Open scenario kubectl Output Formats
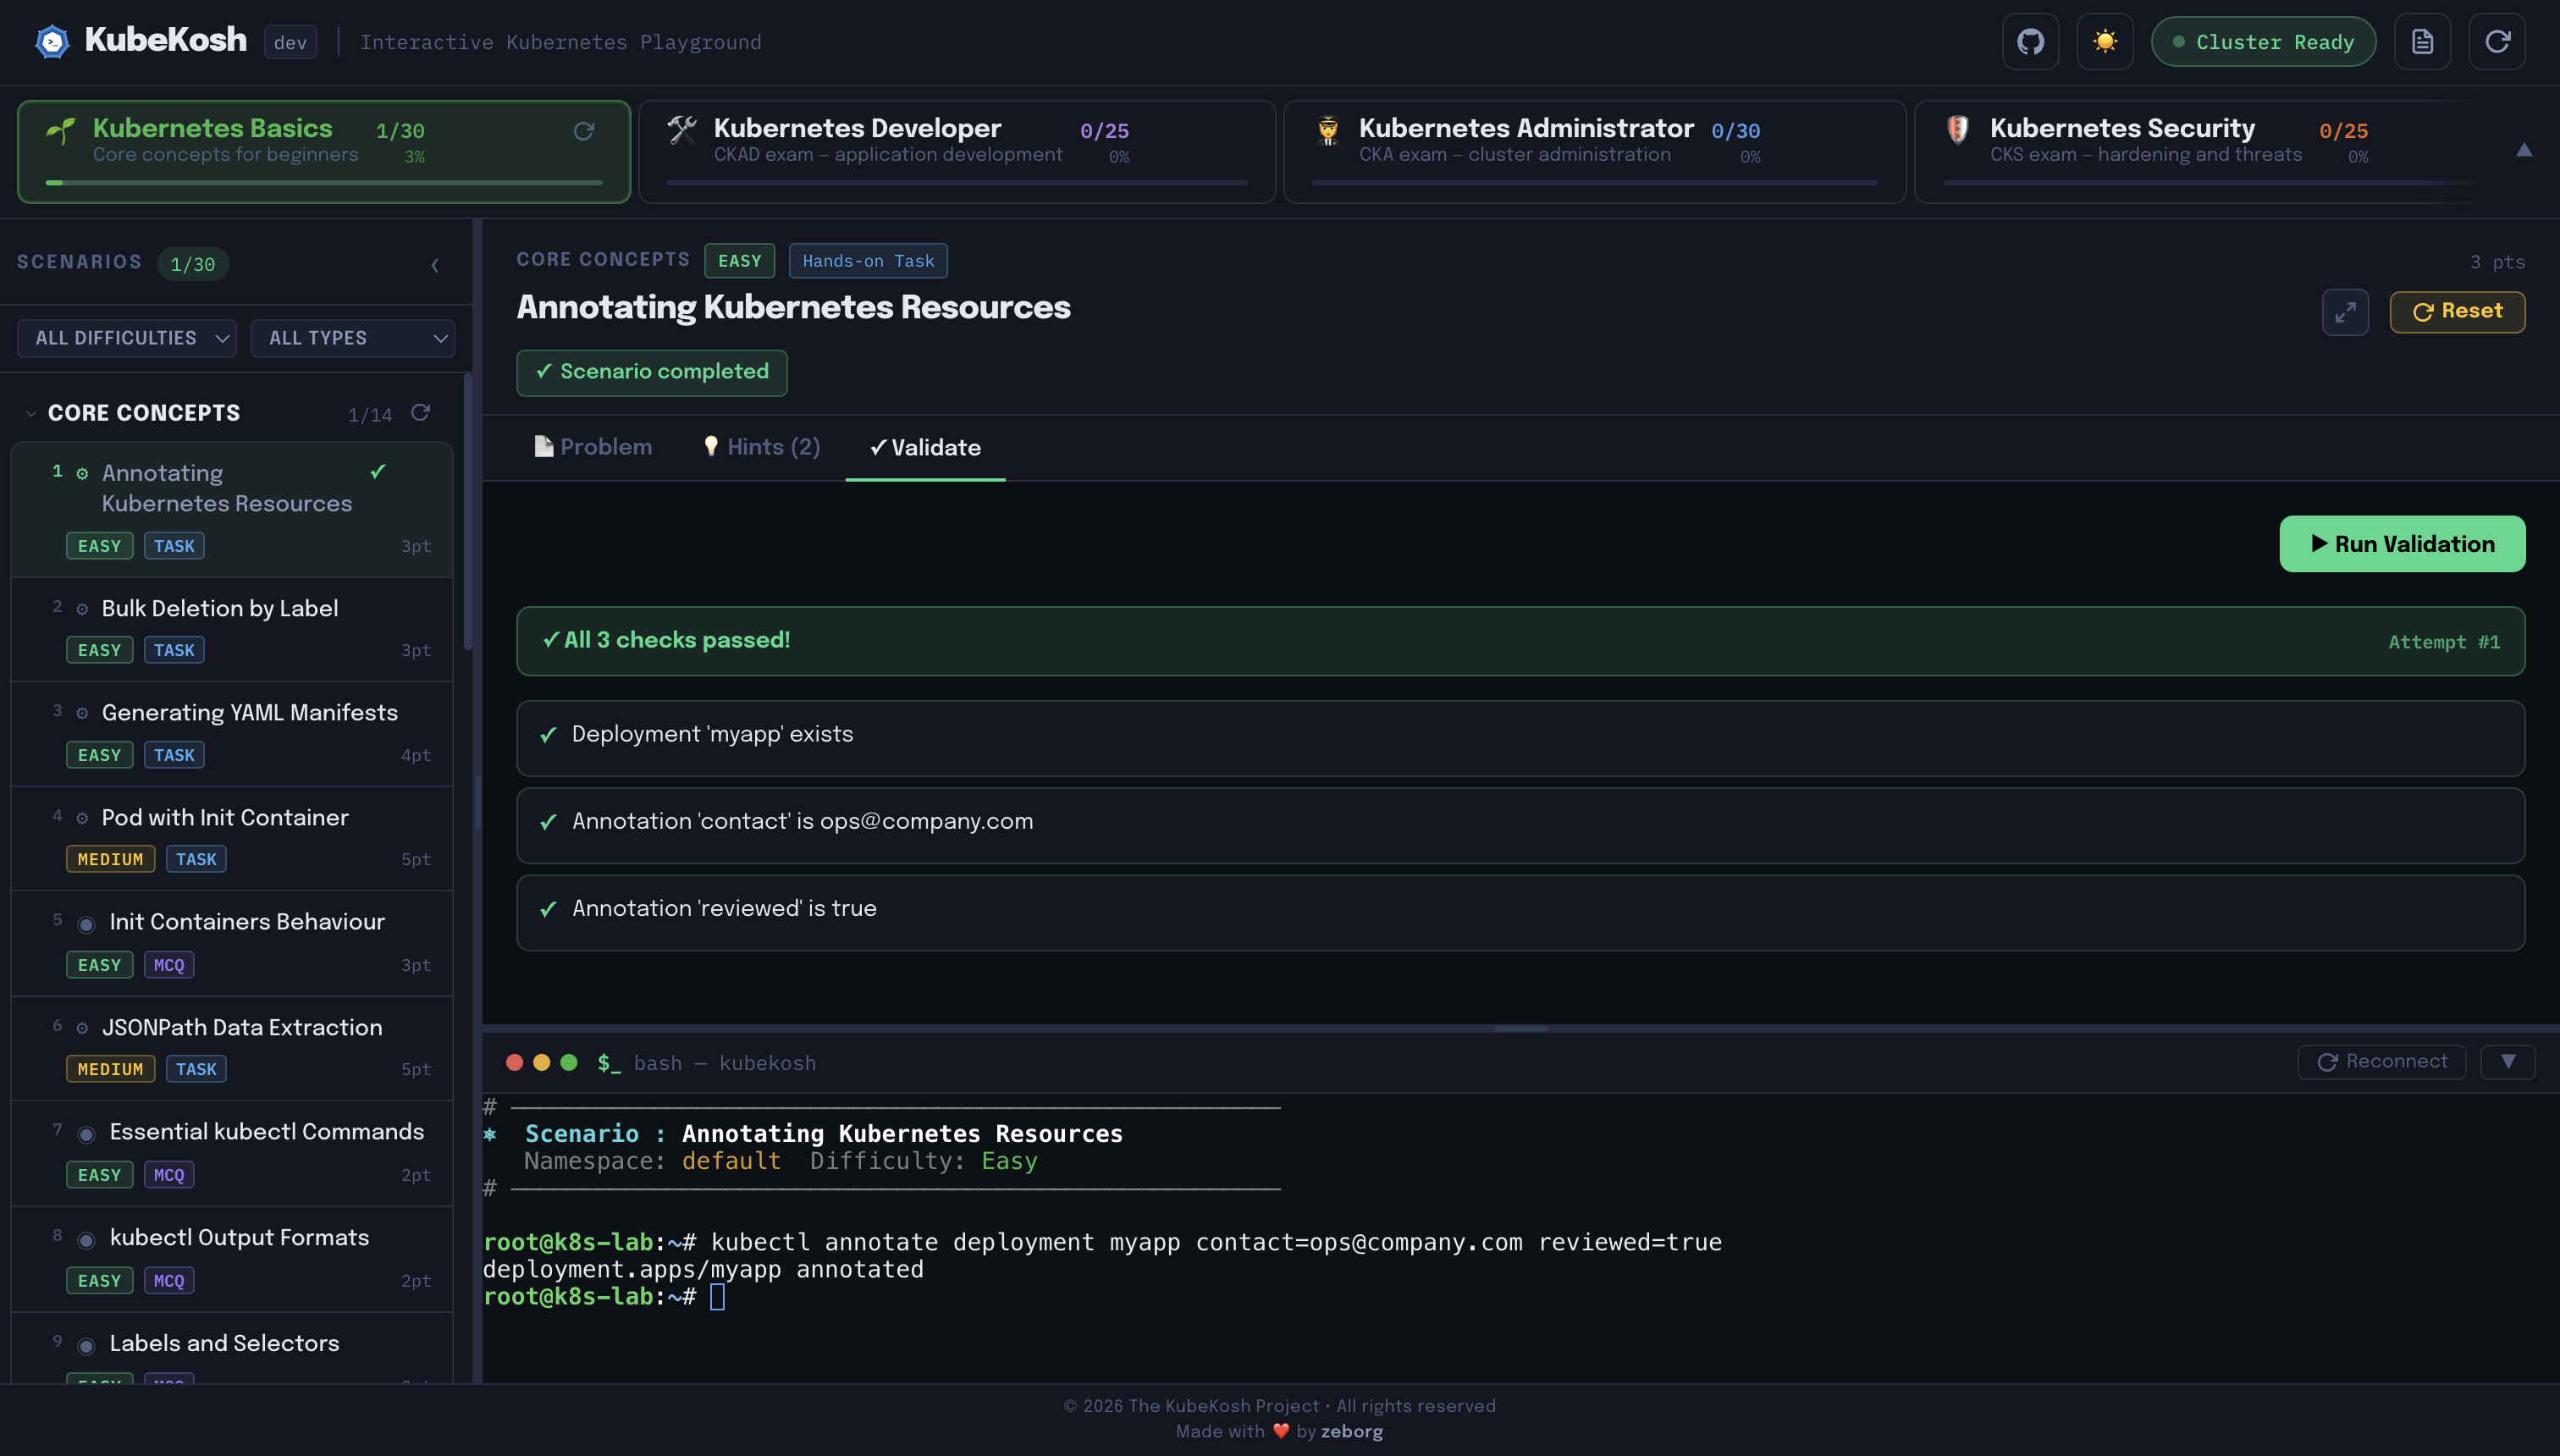Viewport: 2560px width, 1456px height. 232,1260
